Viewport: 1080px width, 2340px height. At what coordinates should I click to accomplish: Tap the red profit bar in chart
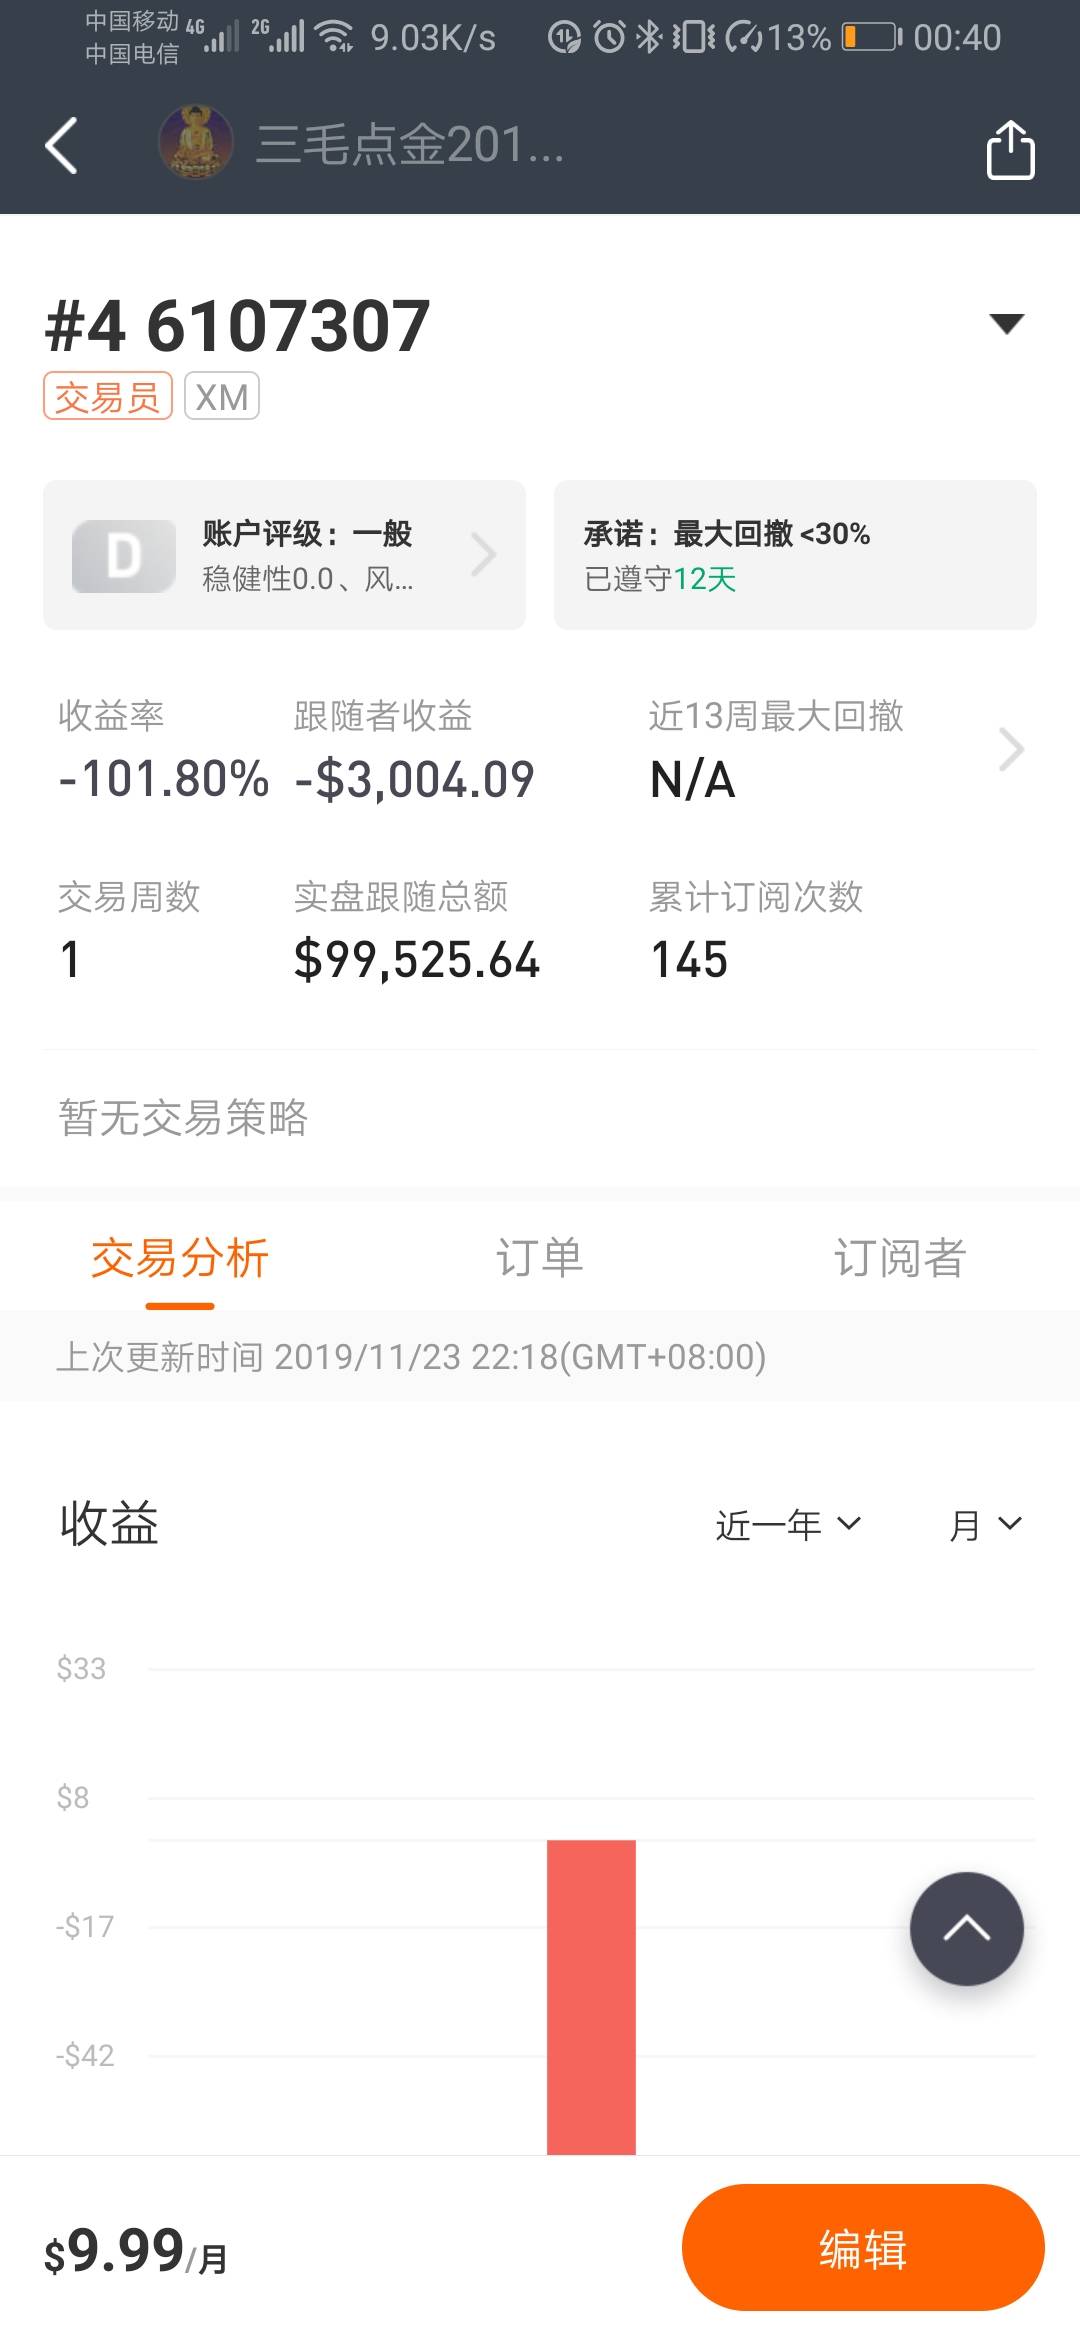pos(591,1995)
